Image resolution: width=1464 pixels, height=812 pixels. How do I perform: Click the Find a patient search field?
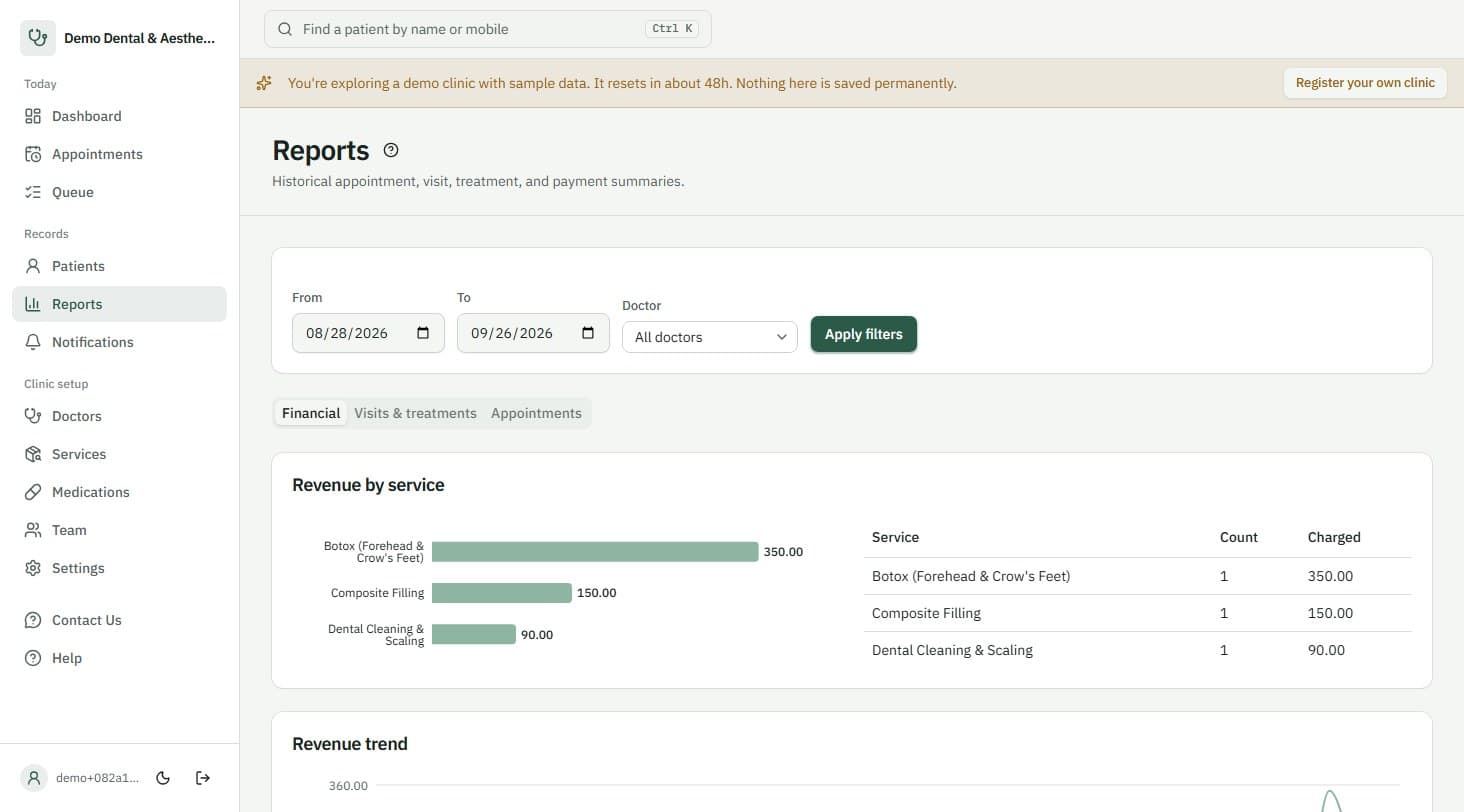point(488,29)
